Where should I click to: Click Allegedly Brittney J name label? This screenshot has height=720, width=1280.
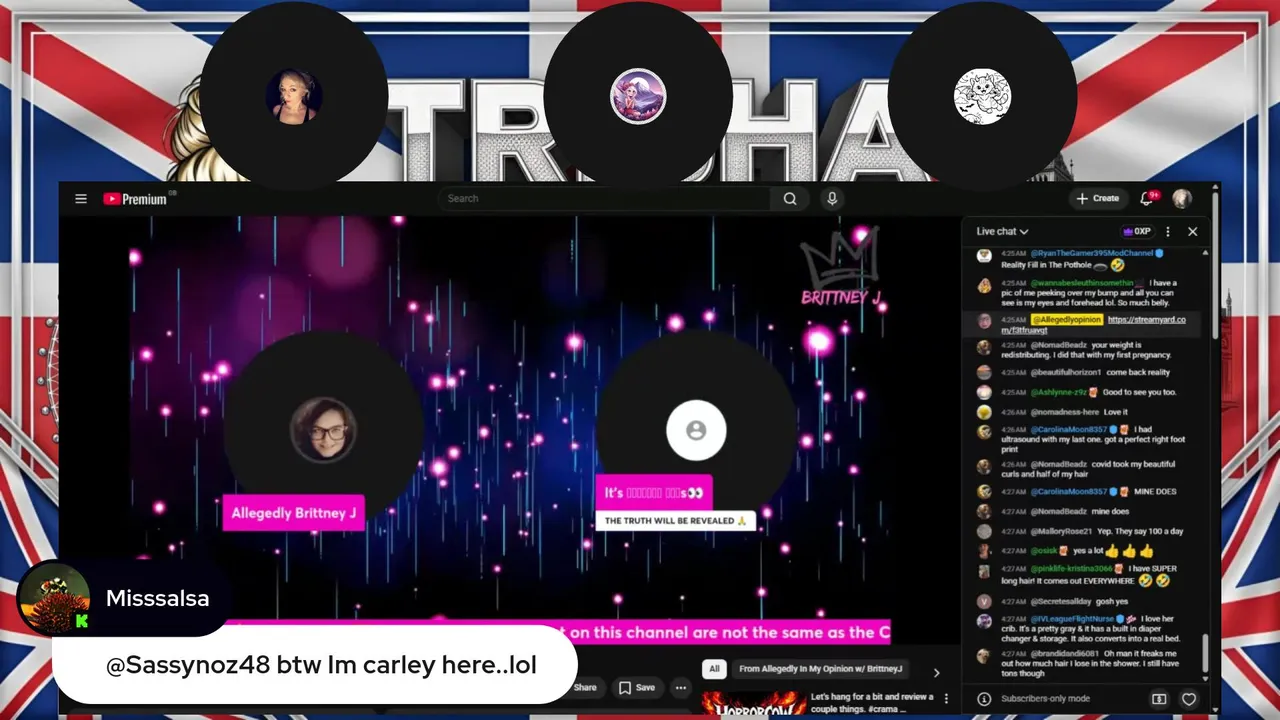click(294, 513)
